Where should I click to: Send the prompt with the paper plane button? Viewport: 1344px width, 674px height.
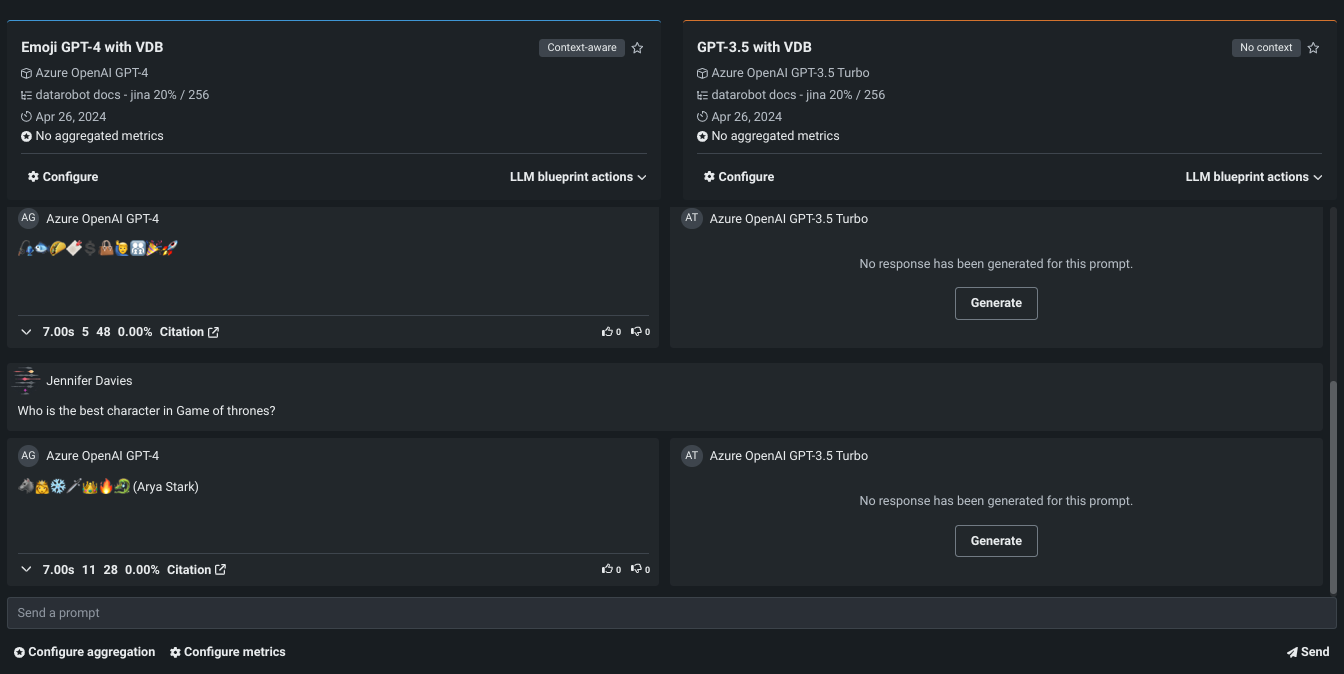1308,652
